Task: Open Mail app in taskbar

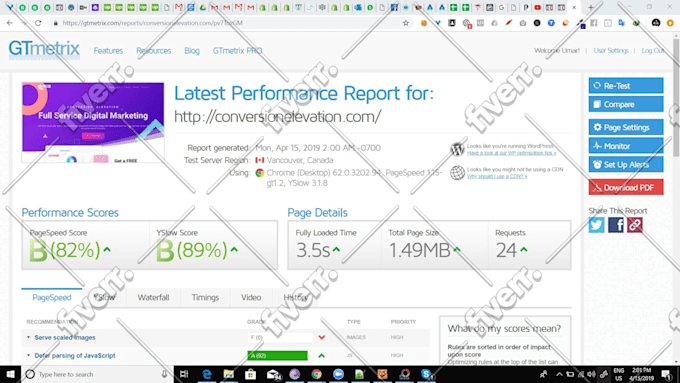Action: point(273,374)
